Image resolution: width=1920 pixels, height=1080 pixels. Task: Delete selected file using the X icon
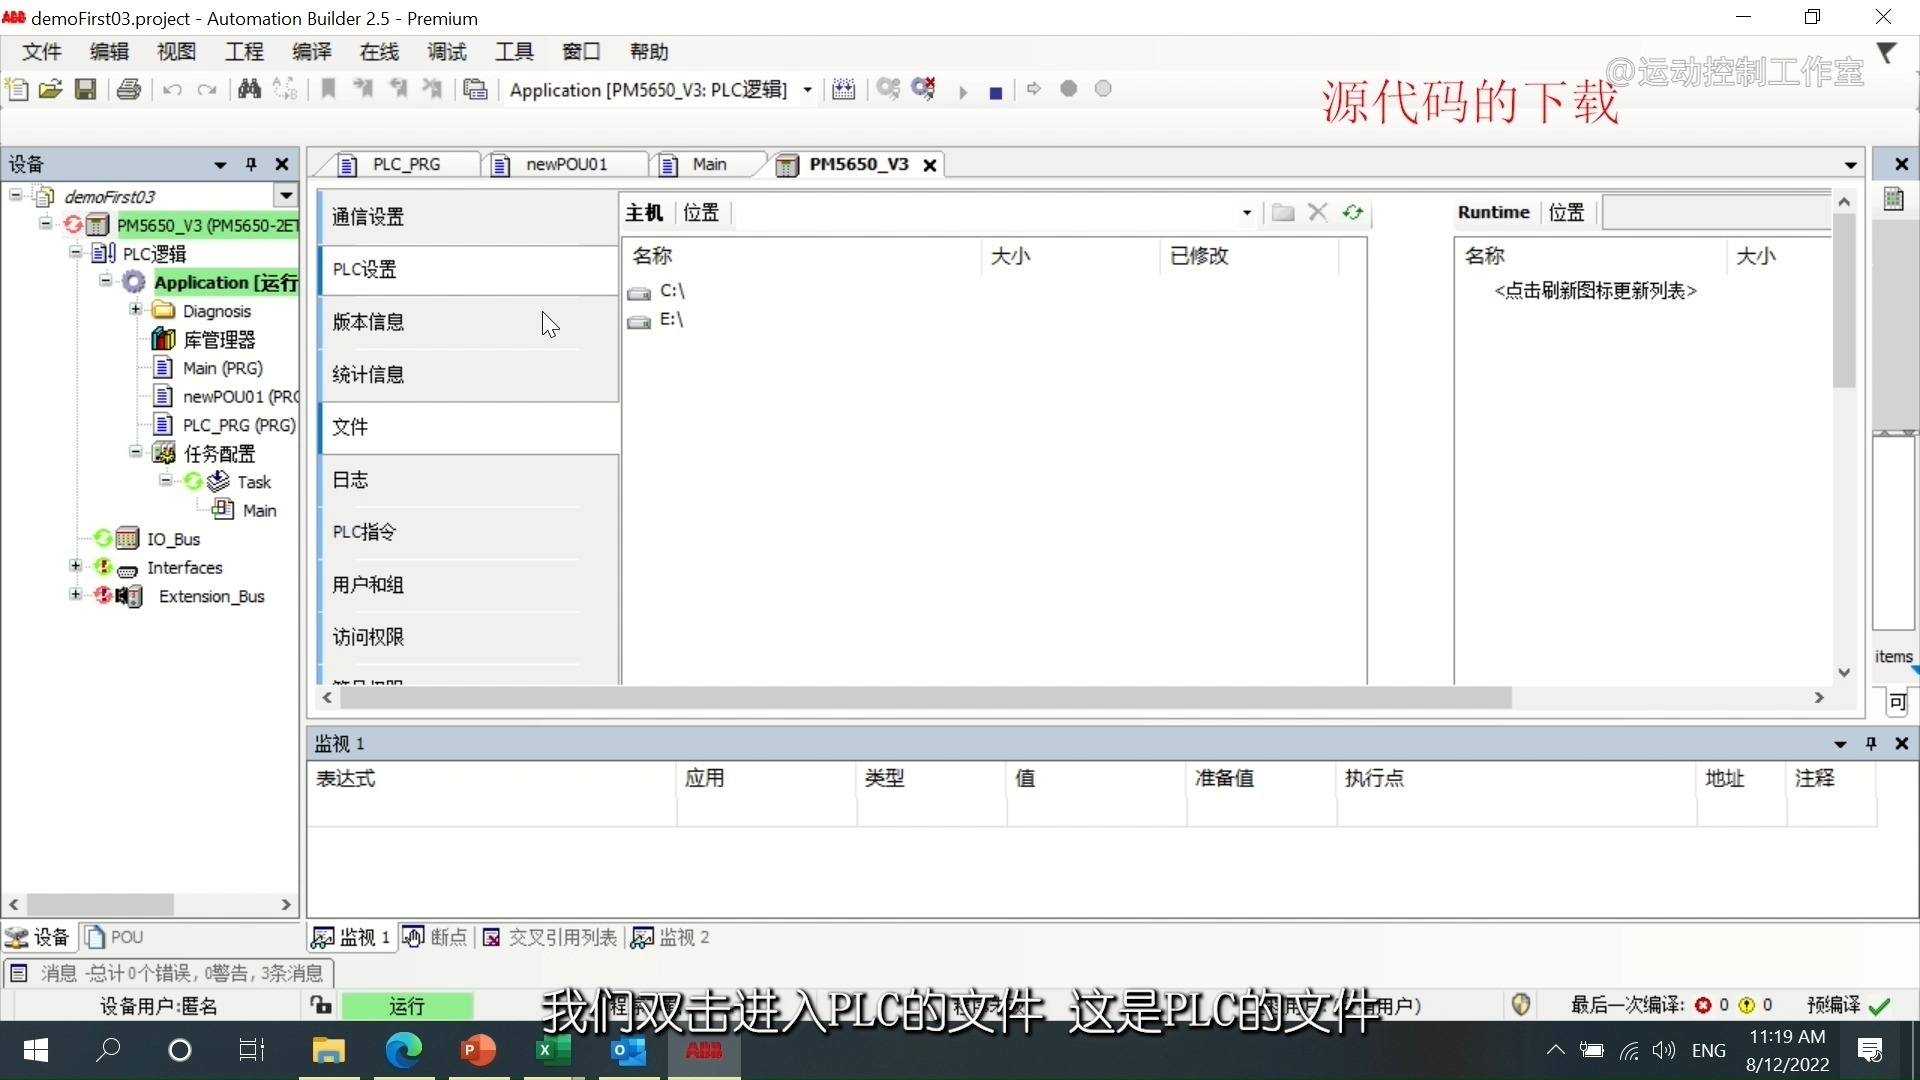1318,212
